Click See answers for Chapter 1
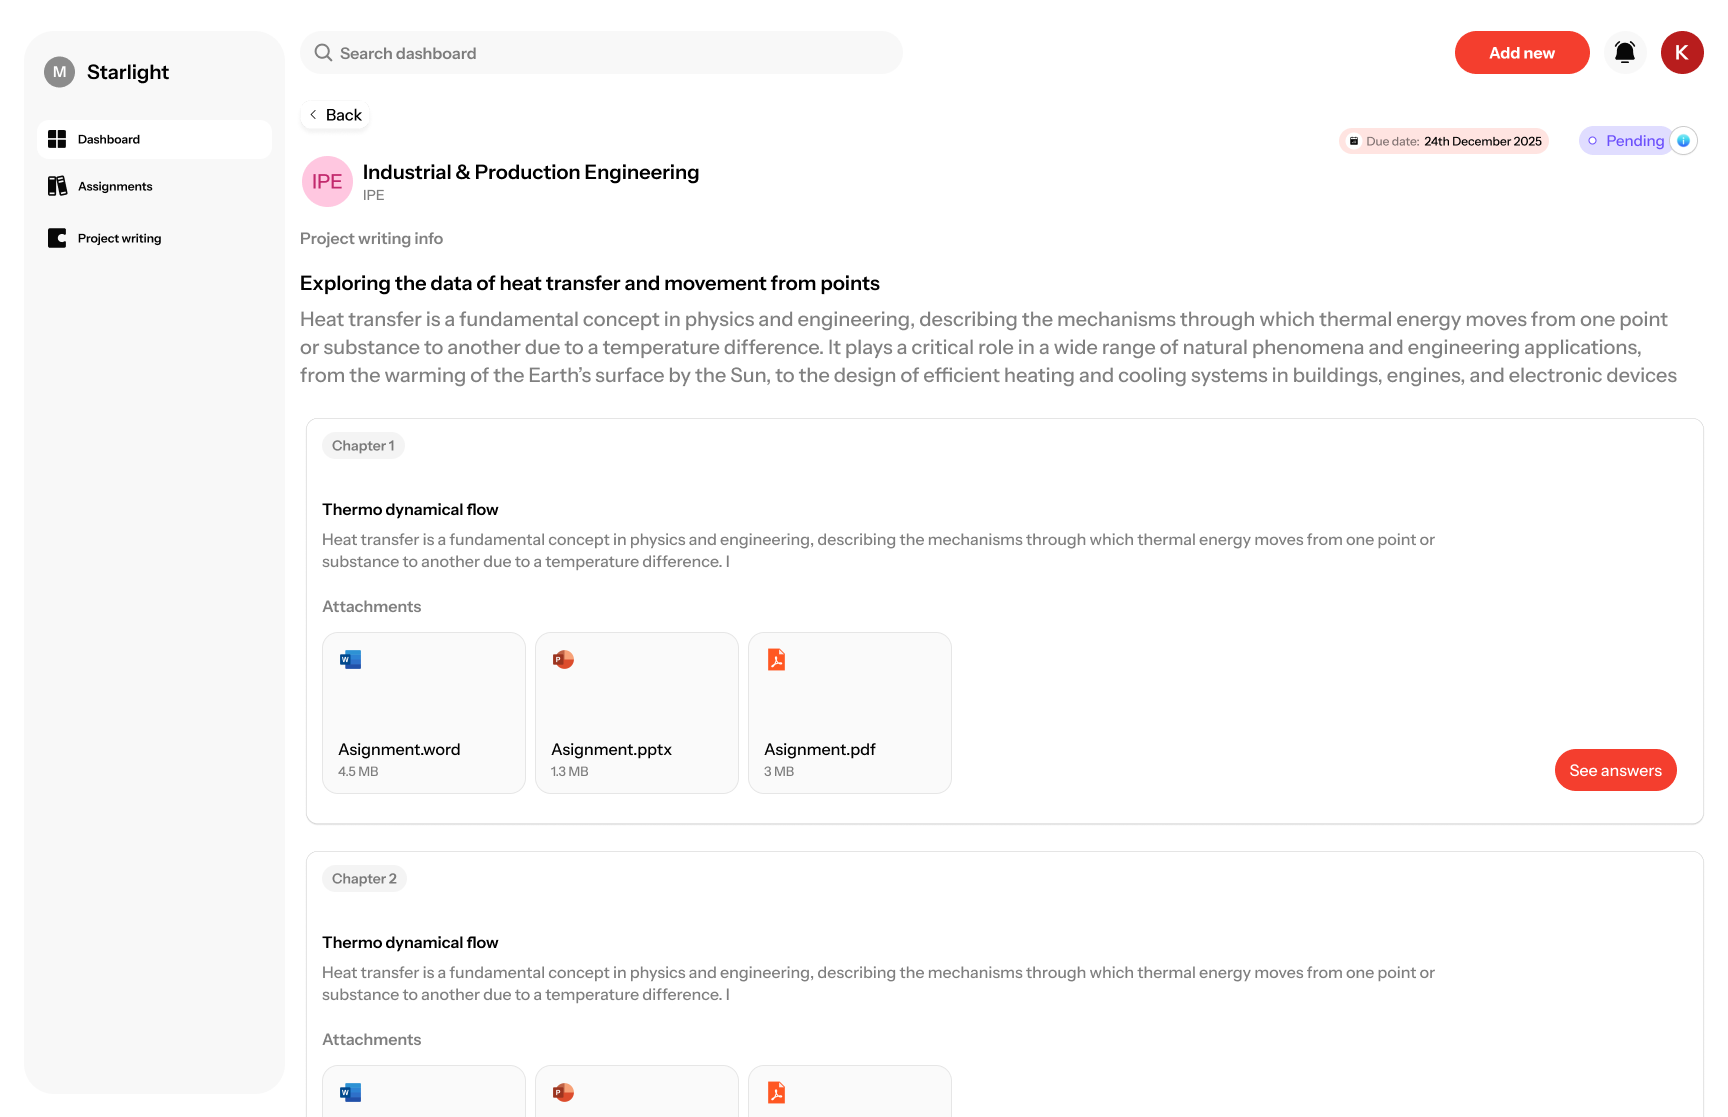The image size is (1728, 1117). click(1615, 770)
